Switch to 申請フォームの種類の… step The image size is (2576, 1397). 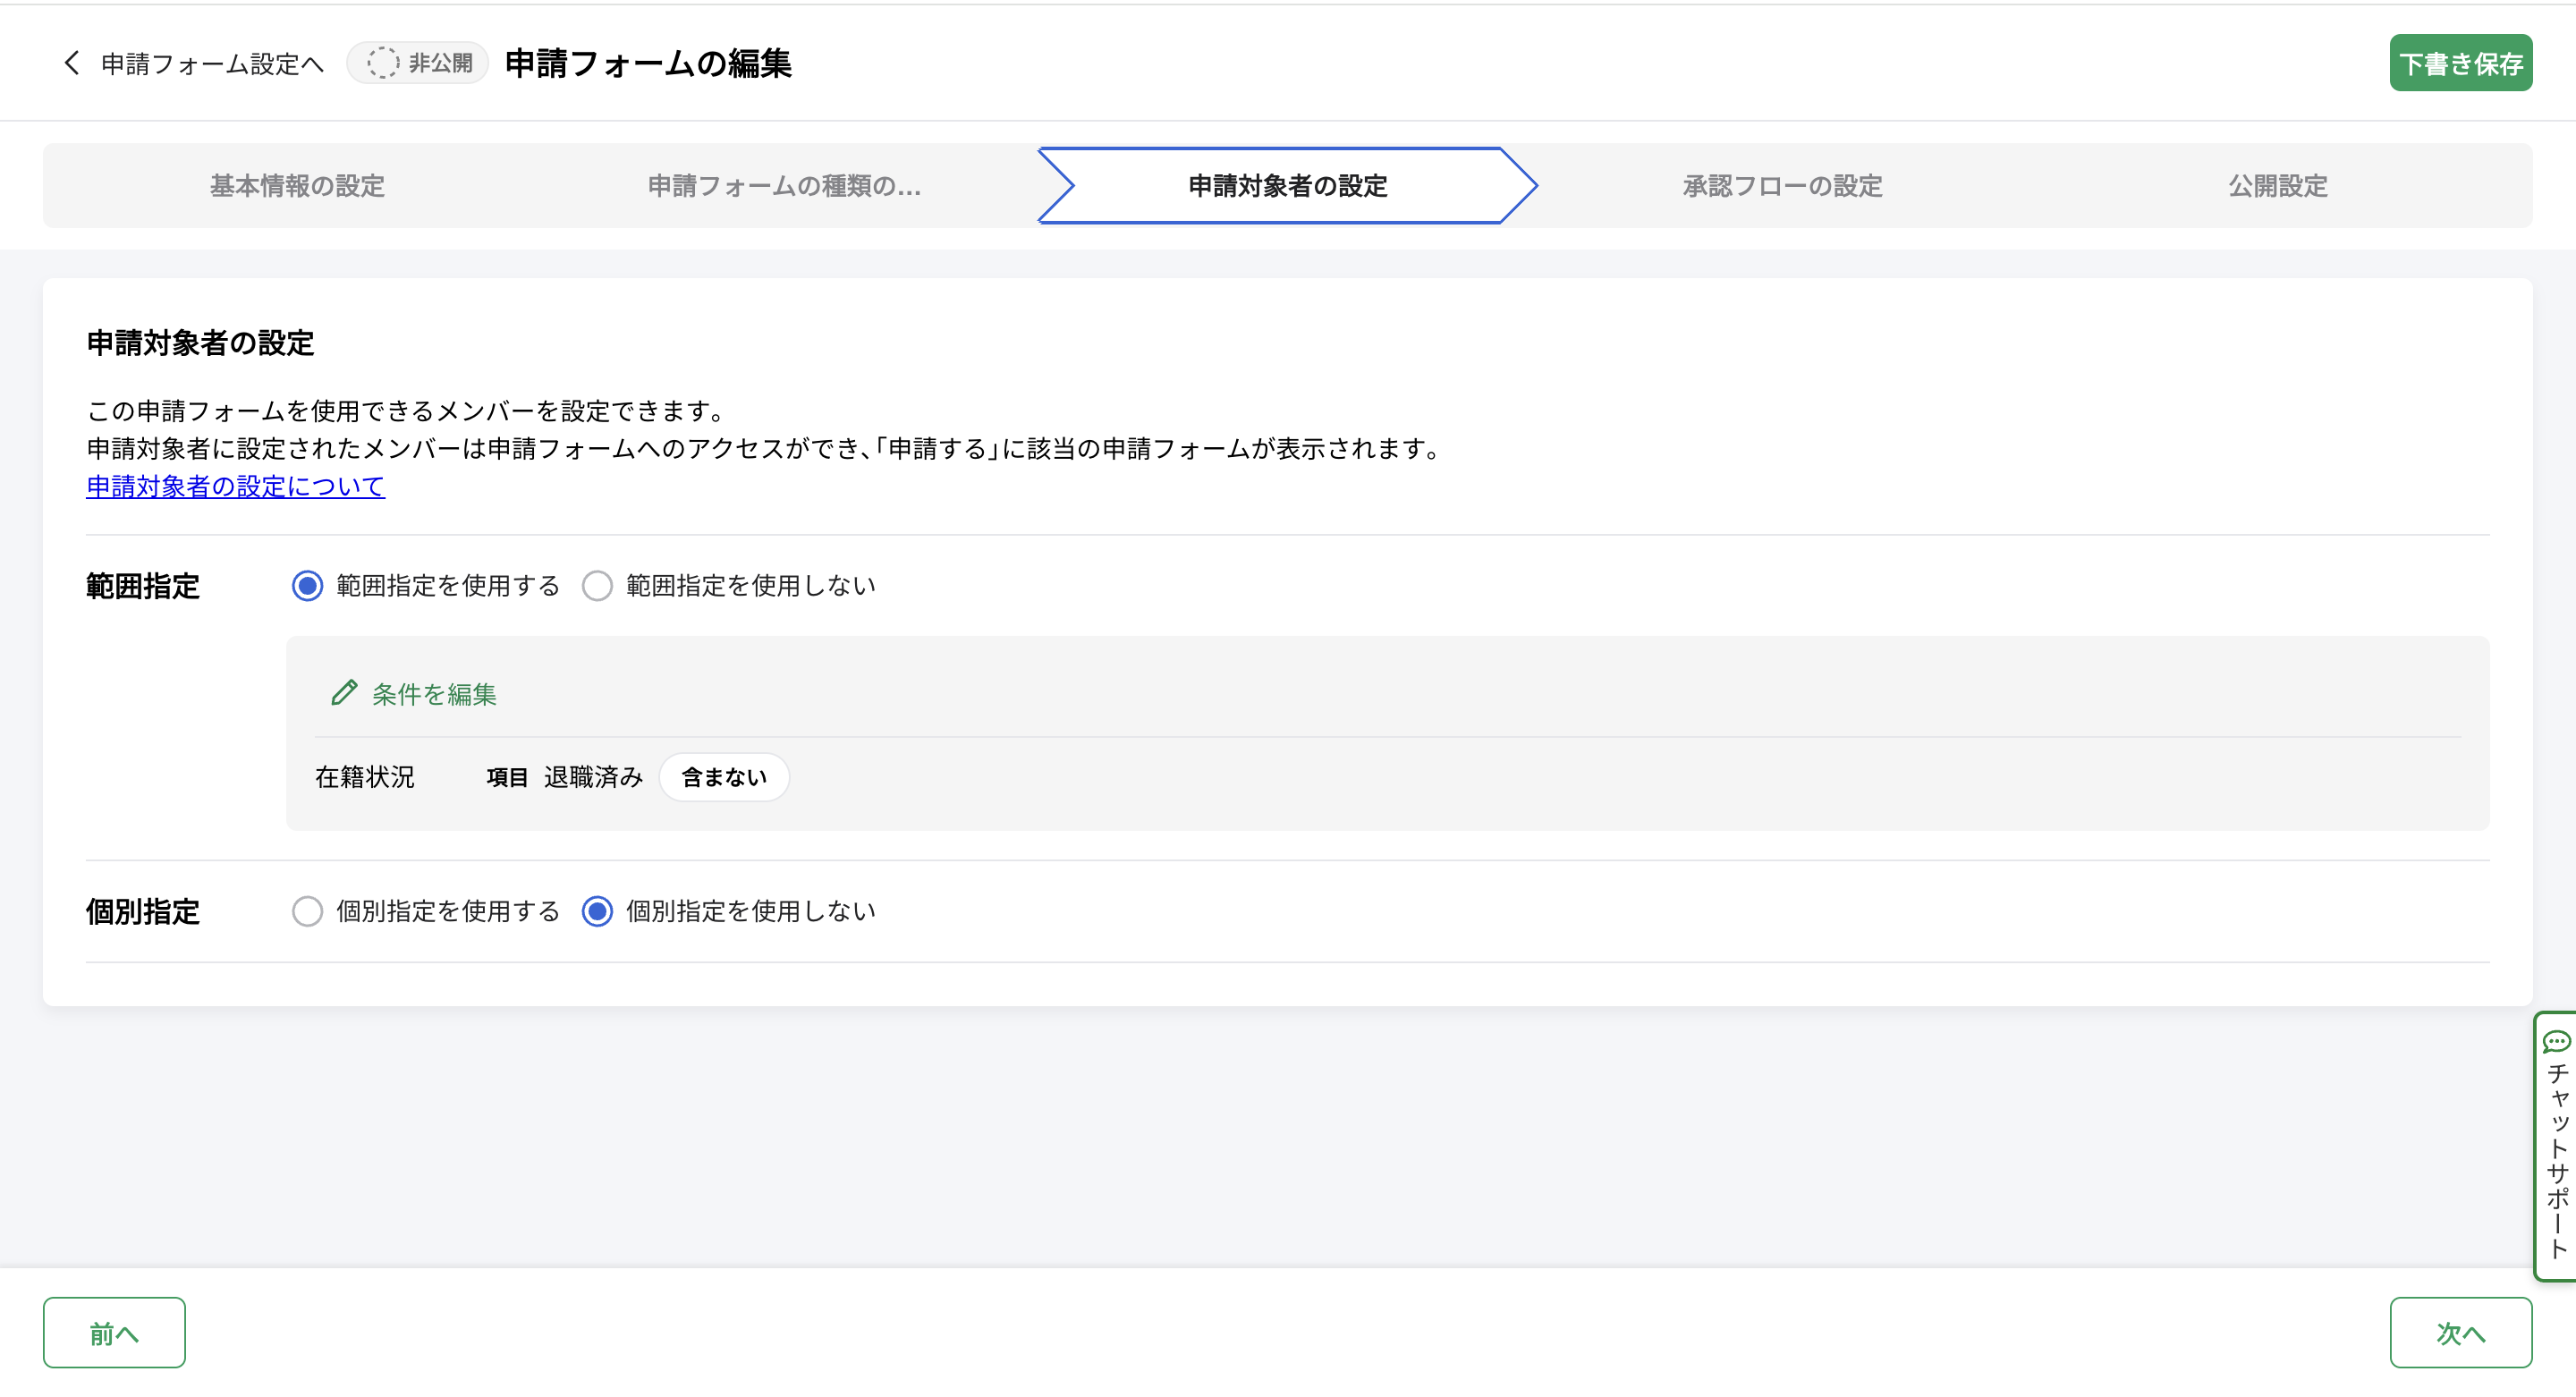784,186
